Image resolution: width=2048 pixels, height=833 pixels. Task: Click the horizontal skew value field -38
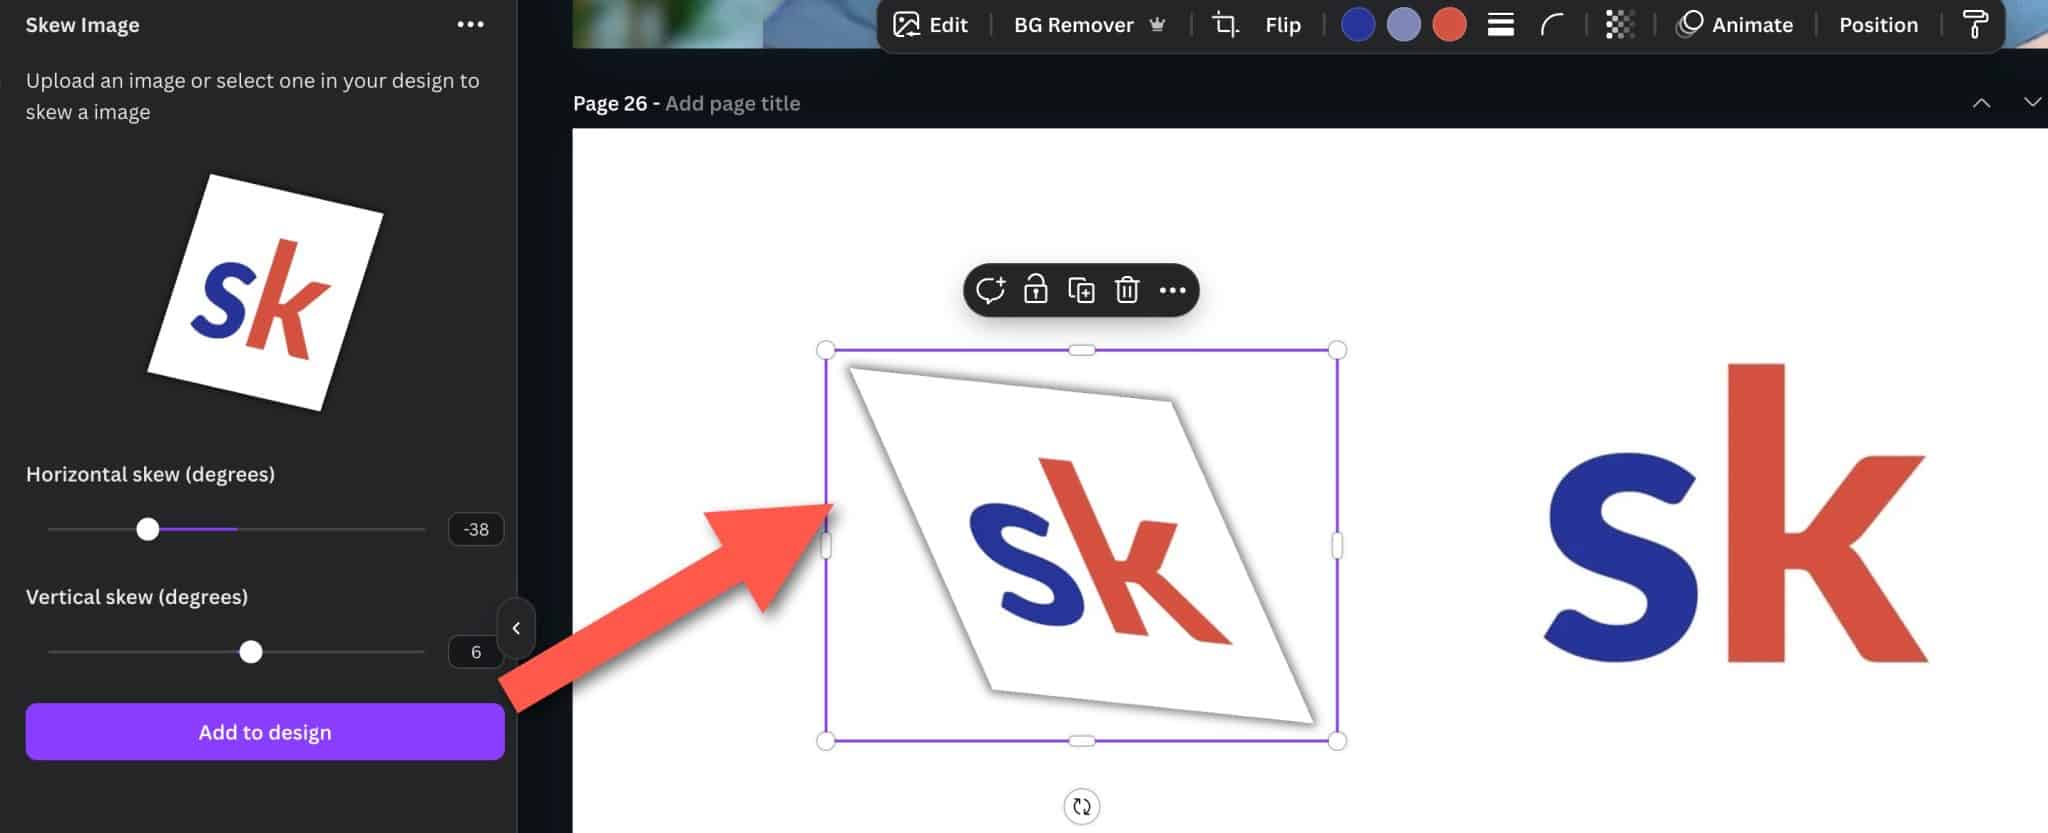[476, 529]
